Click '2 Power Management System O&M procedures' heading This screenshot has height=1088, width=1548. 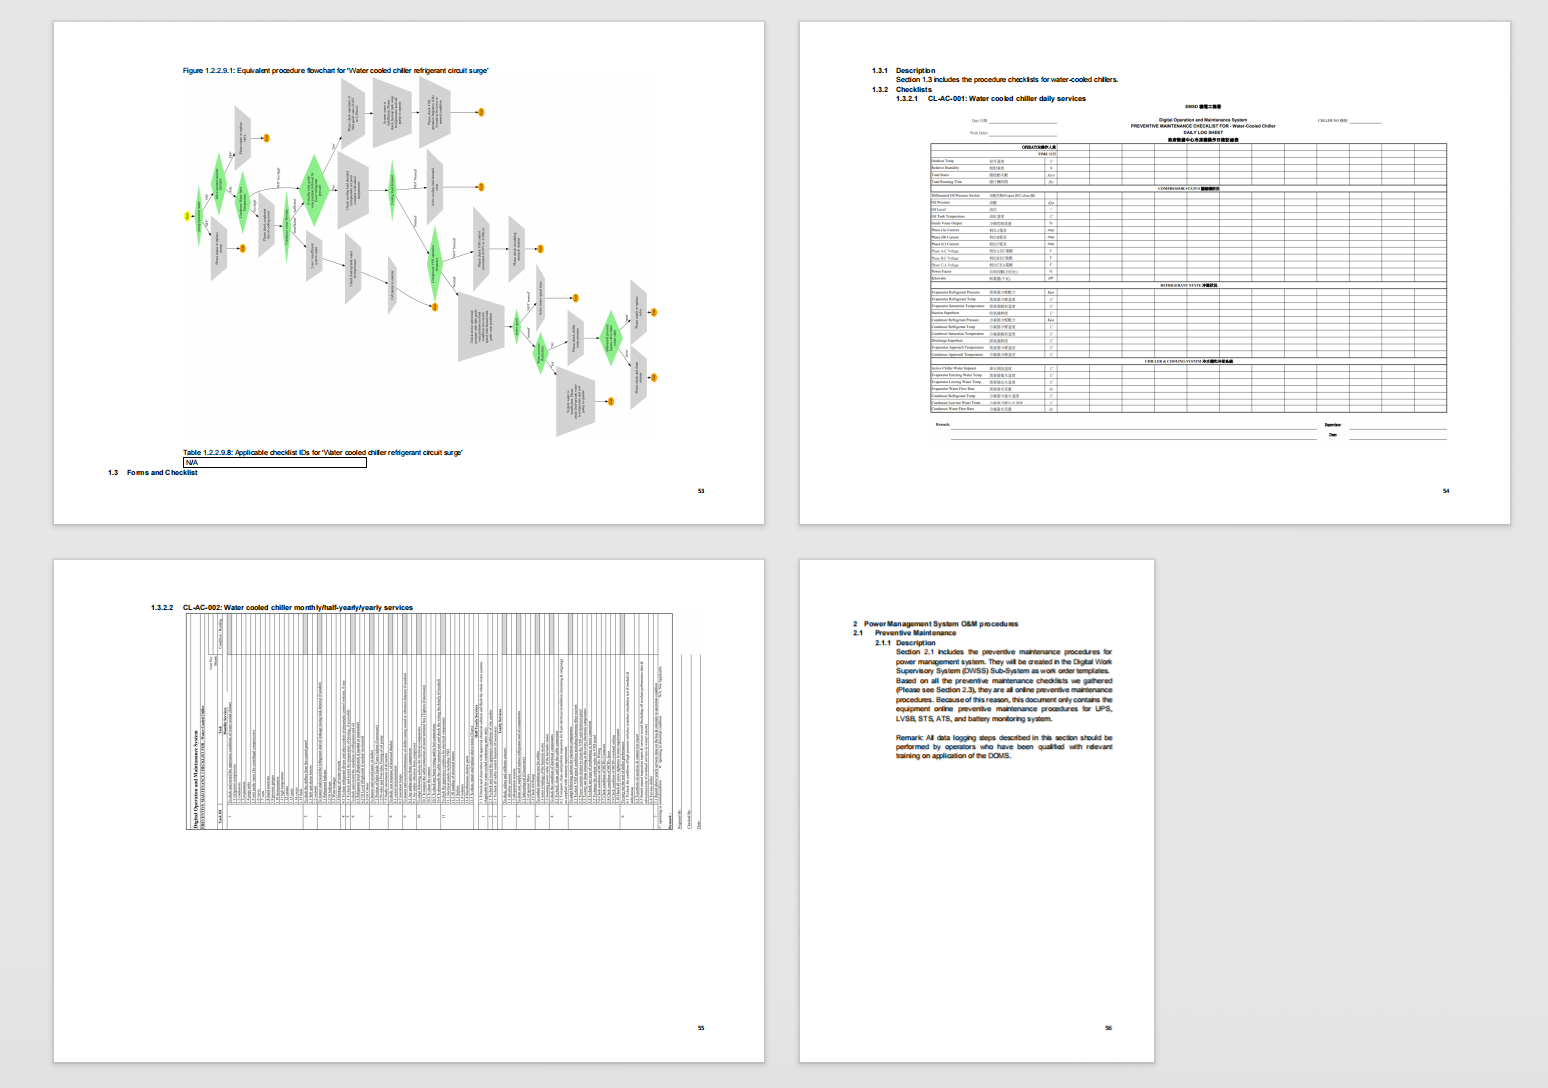[x=936, y=624]
